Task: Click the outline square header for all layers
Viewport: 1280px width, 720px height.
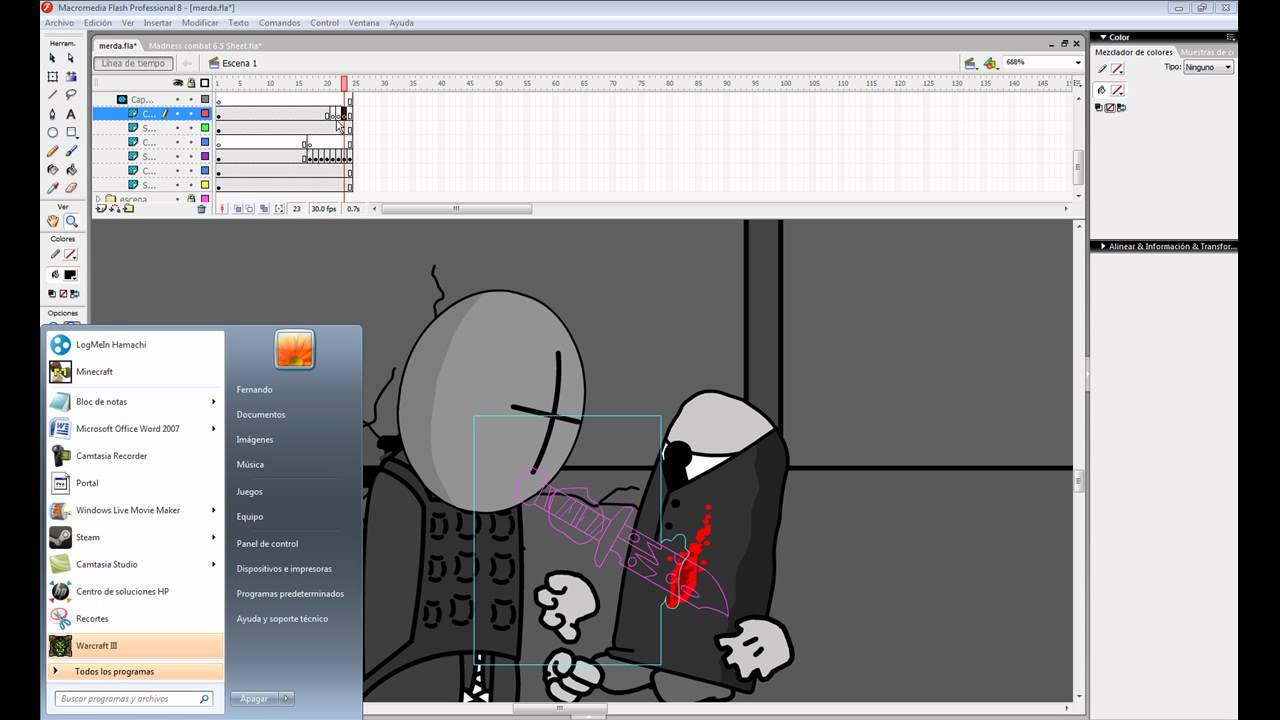Action: tap(205, 83)
